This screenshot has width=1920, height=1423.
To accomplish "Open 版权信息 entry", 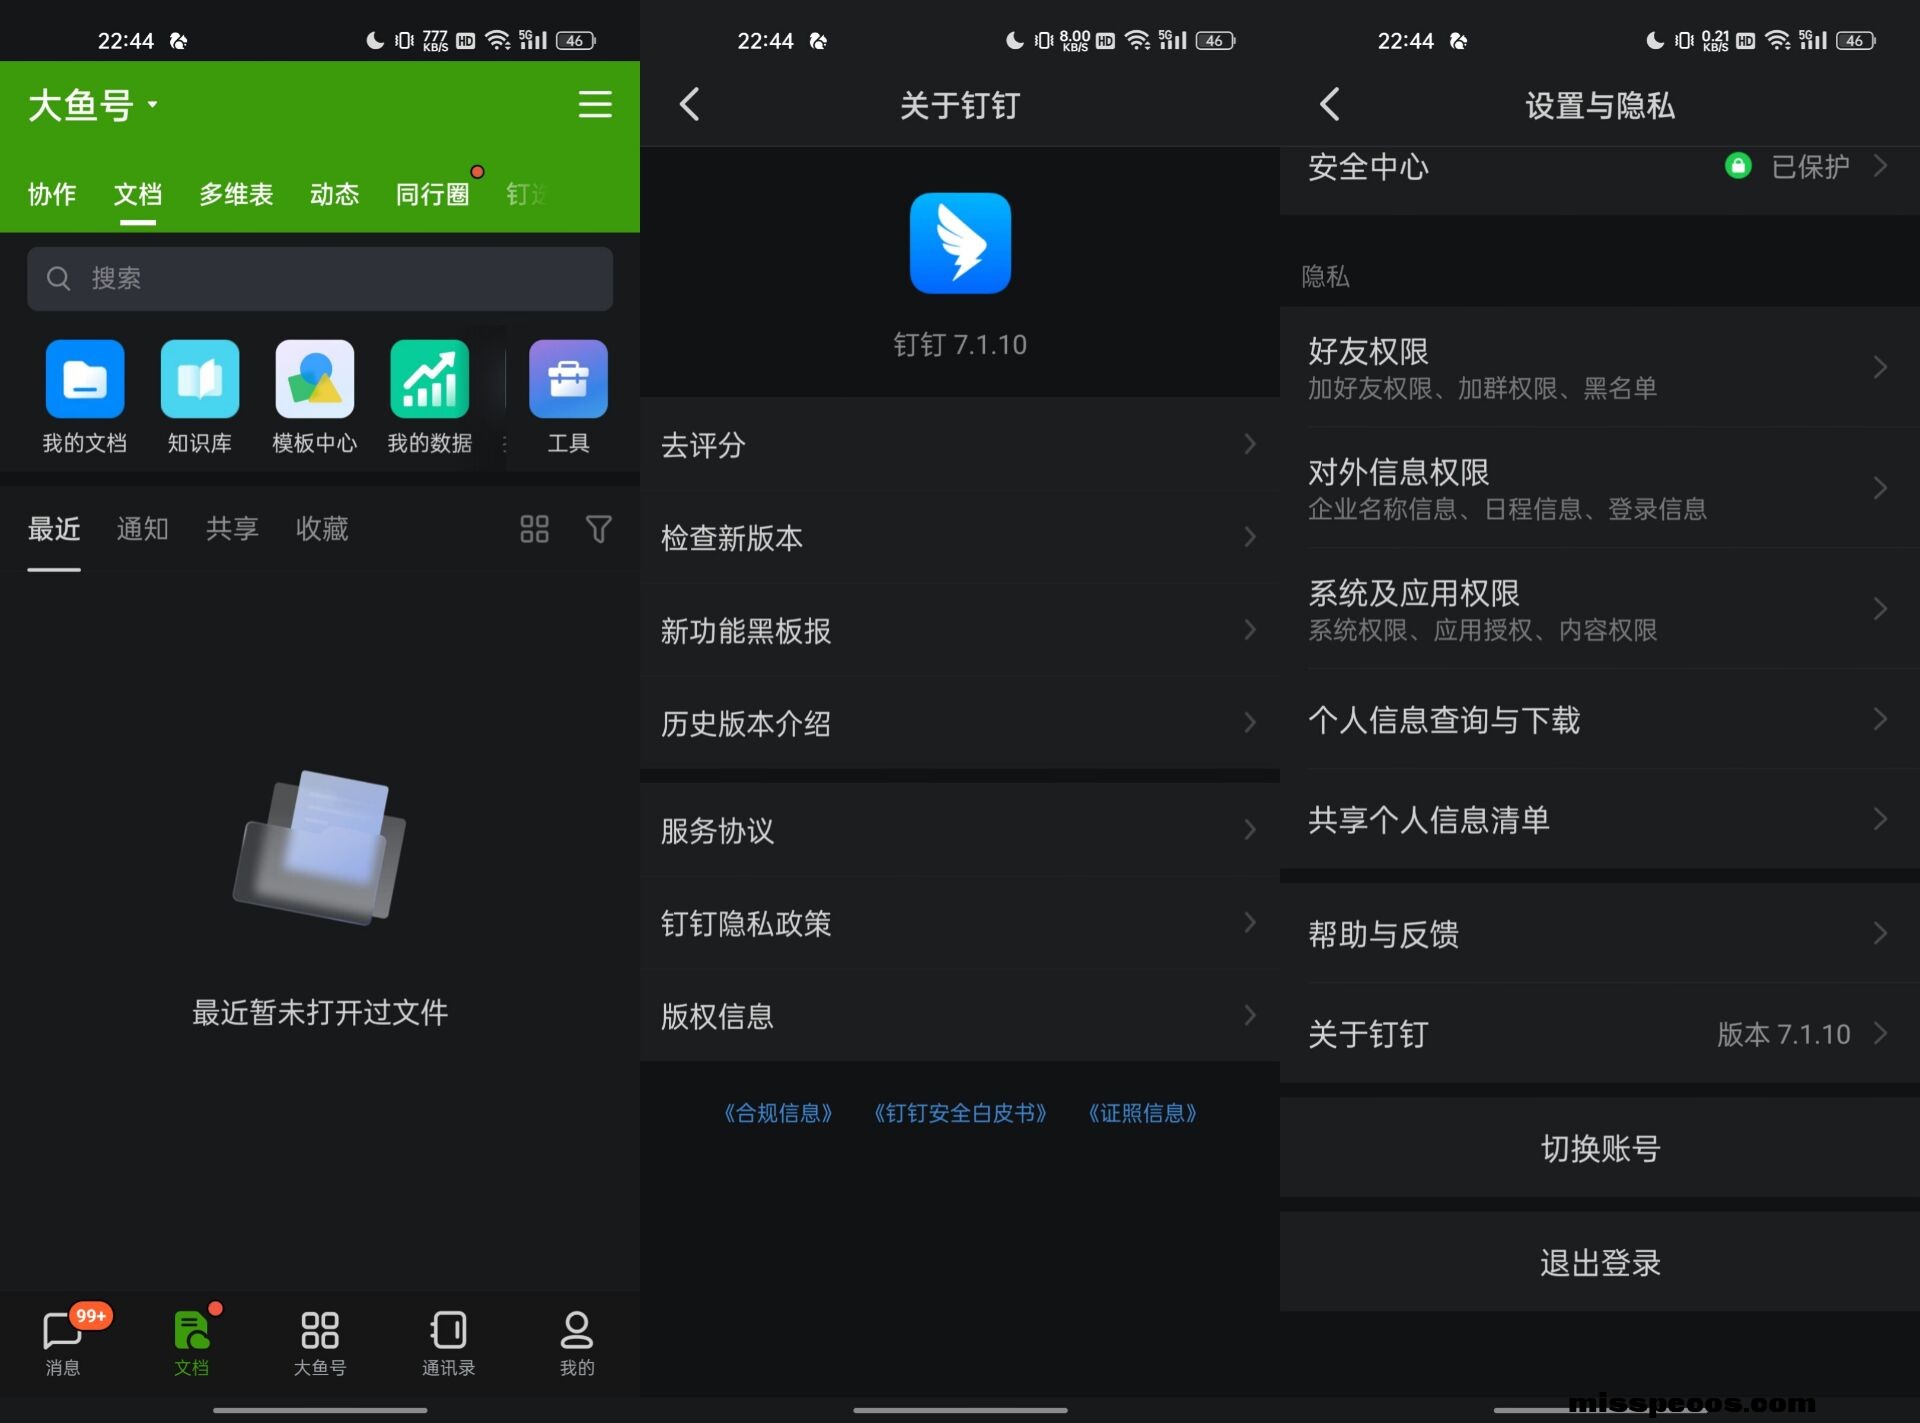I will click(x=960, y=1016).
